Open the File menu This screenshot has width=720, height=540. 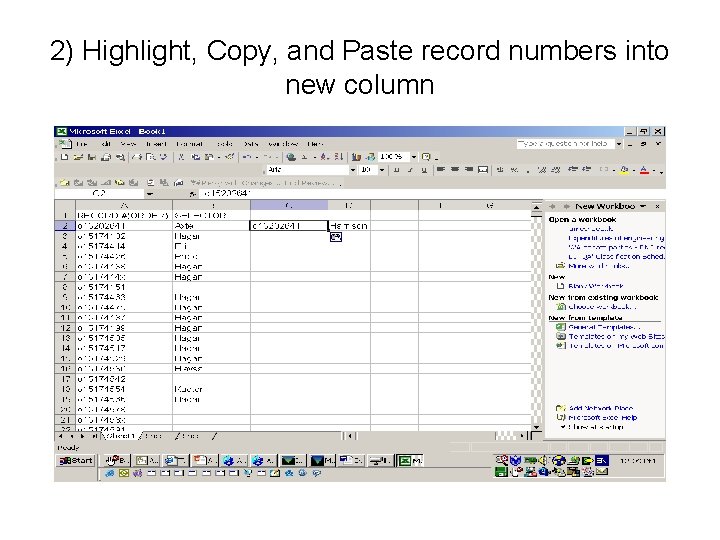(82, 144)
